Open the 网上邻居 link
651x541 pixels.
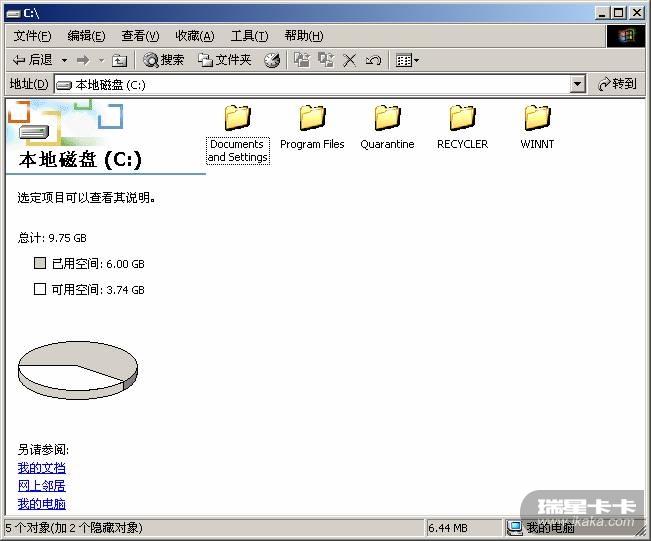pos(42,486)
